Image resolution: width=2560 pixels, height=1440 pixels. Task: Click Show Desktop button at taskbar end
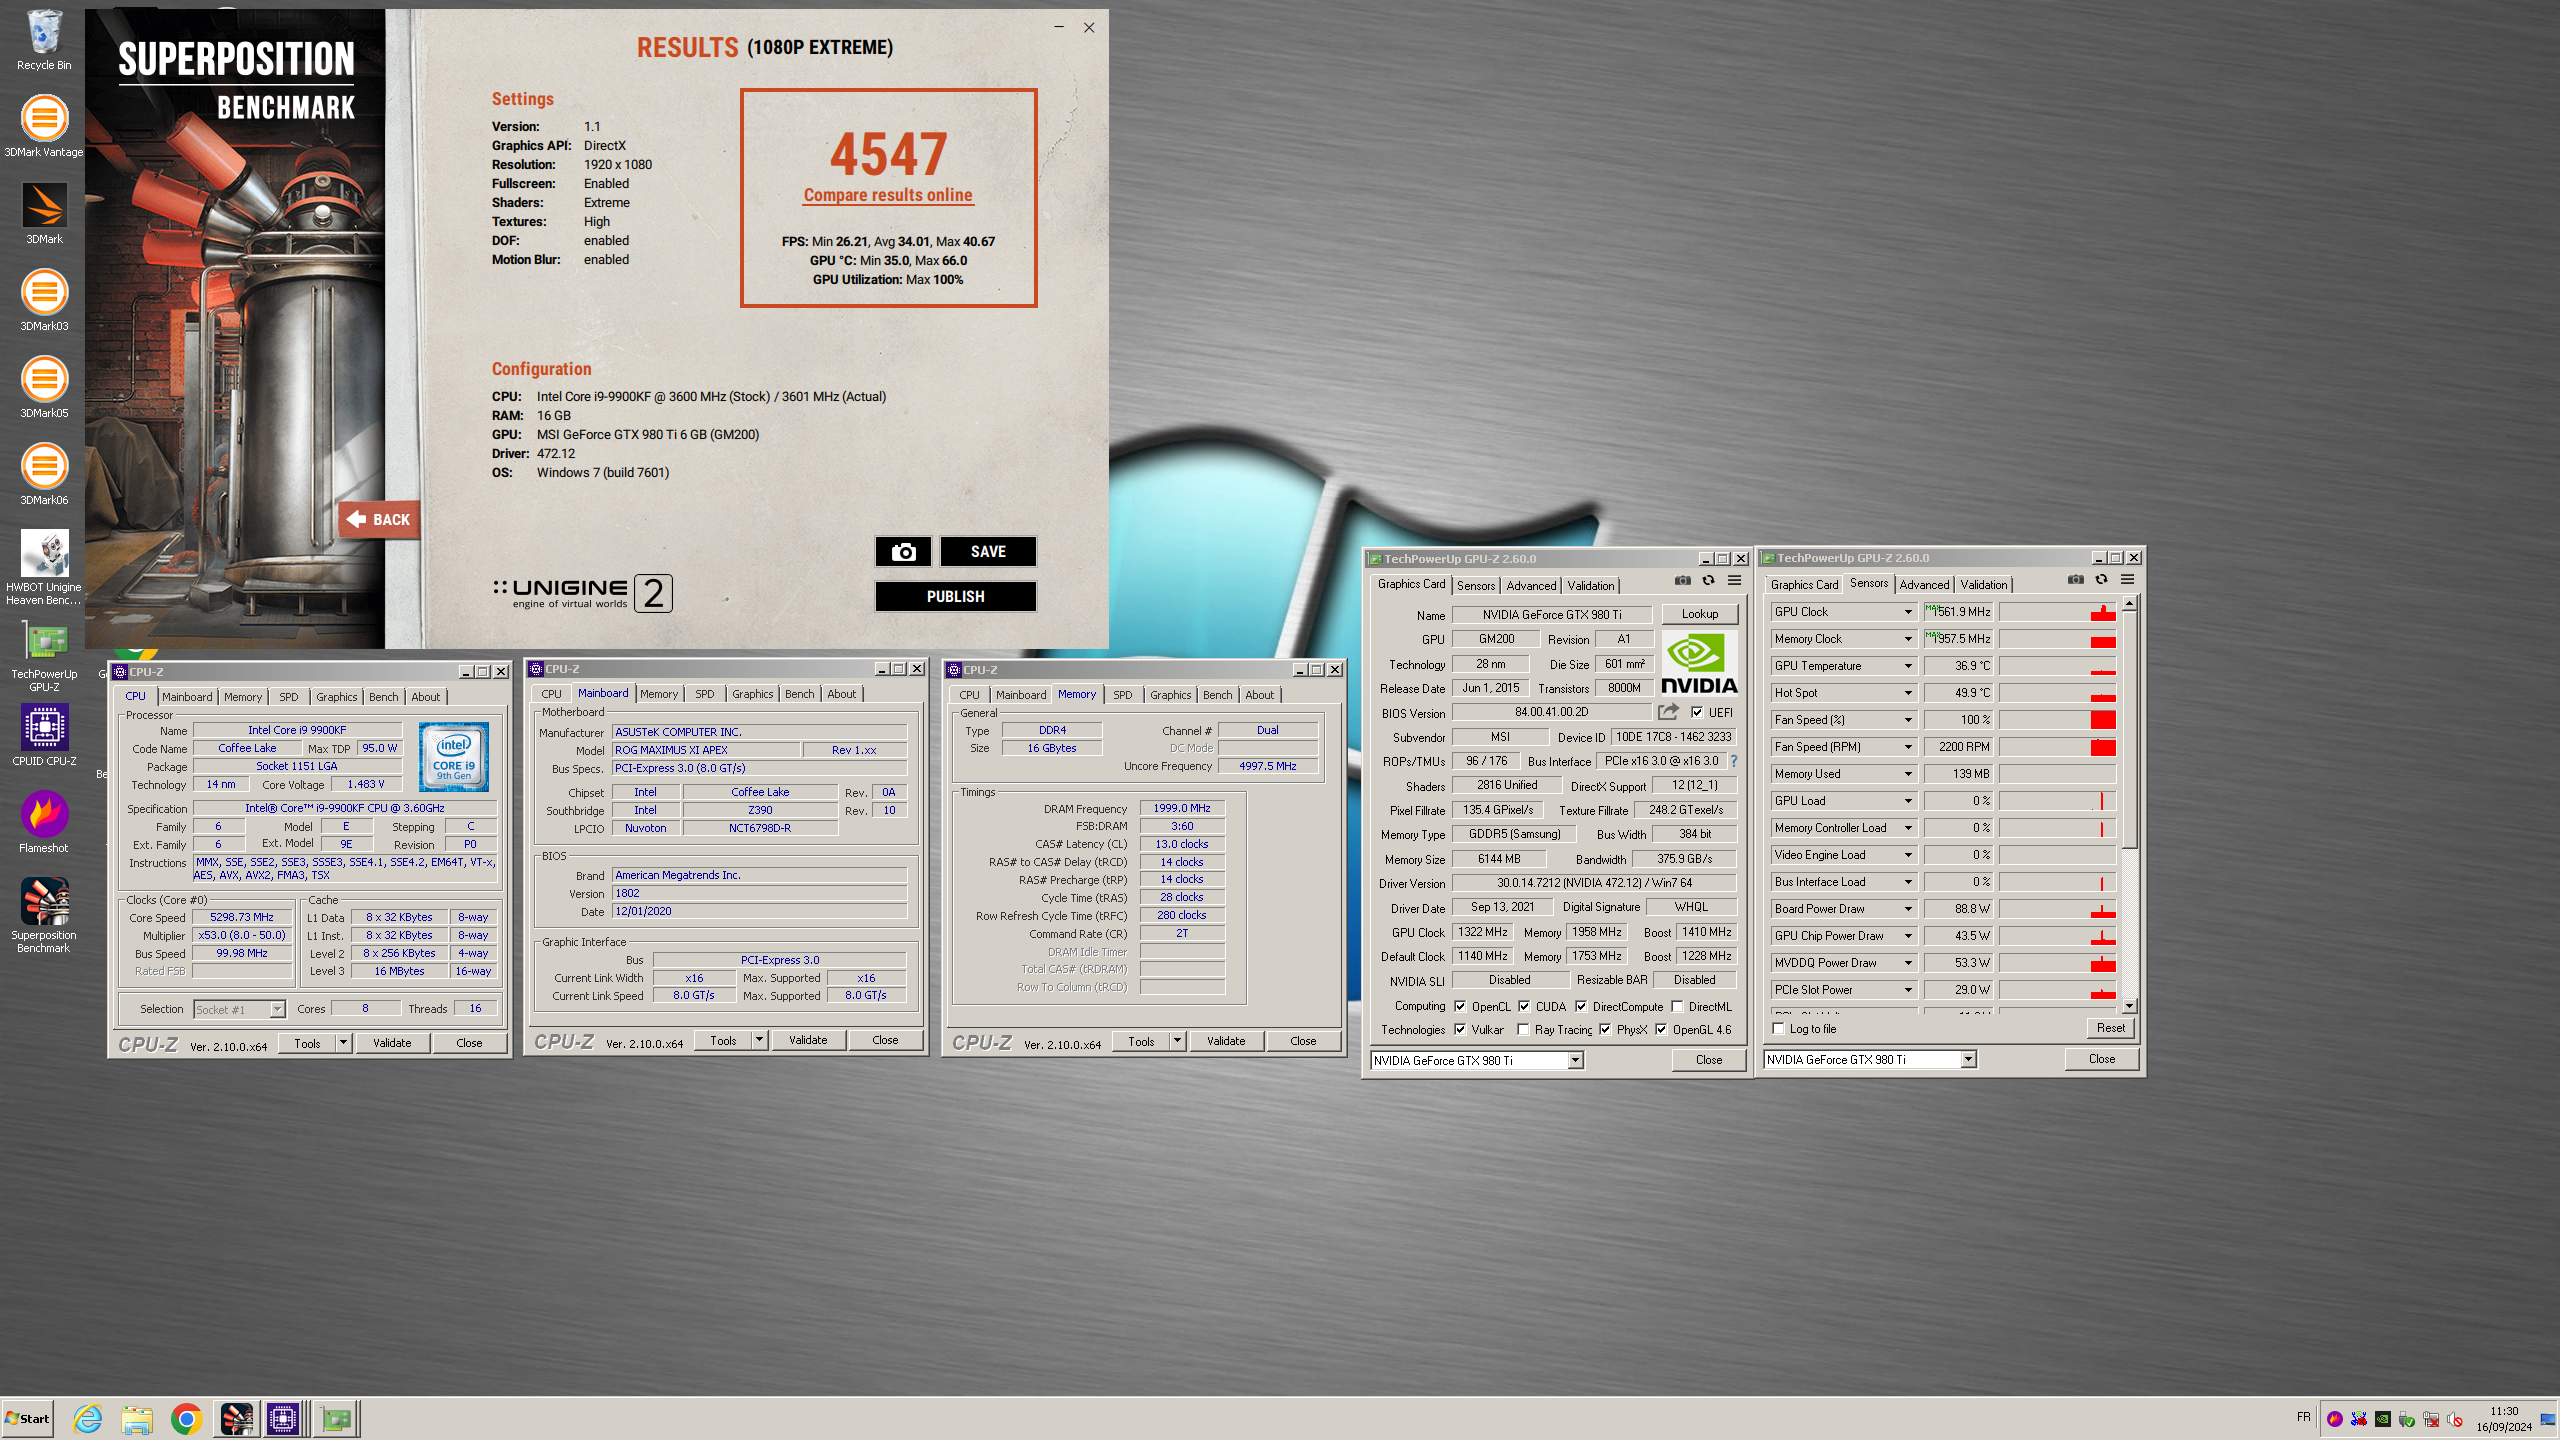coord(2548,1419)
